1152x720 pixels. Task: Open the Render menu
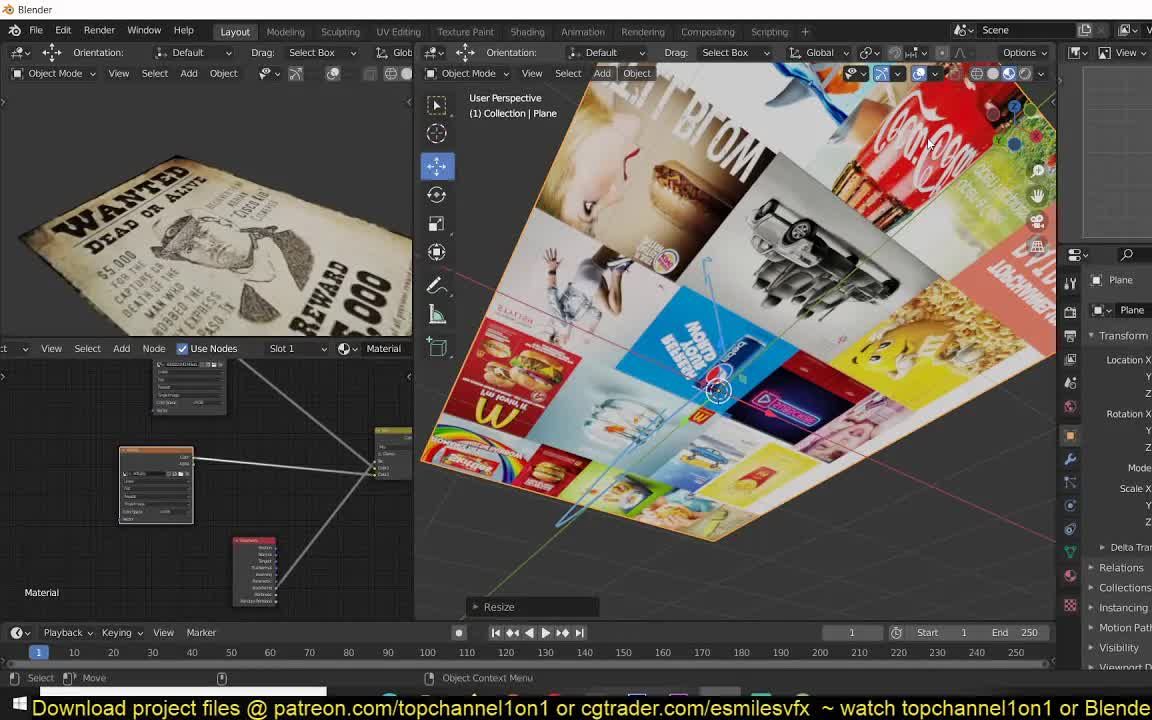(x=99, y=30)
